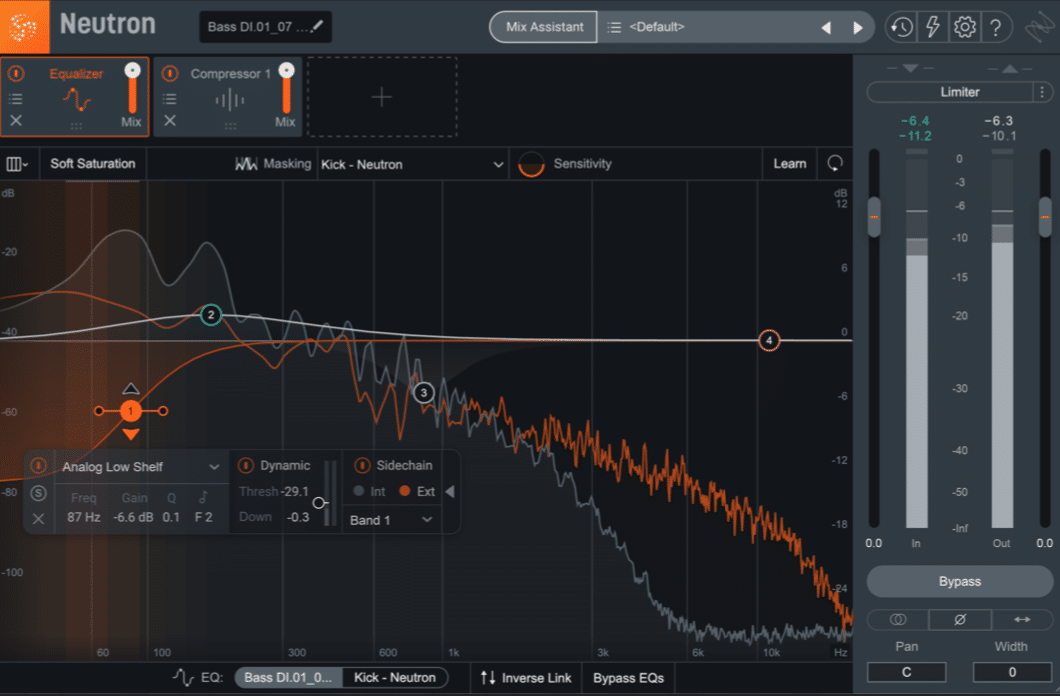
Task: Collapse sidechain panel with left triangle
Action: 450,492
